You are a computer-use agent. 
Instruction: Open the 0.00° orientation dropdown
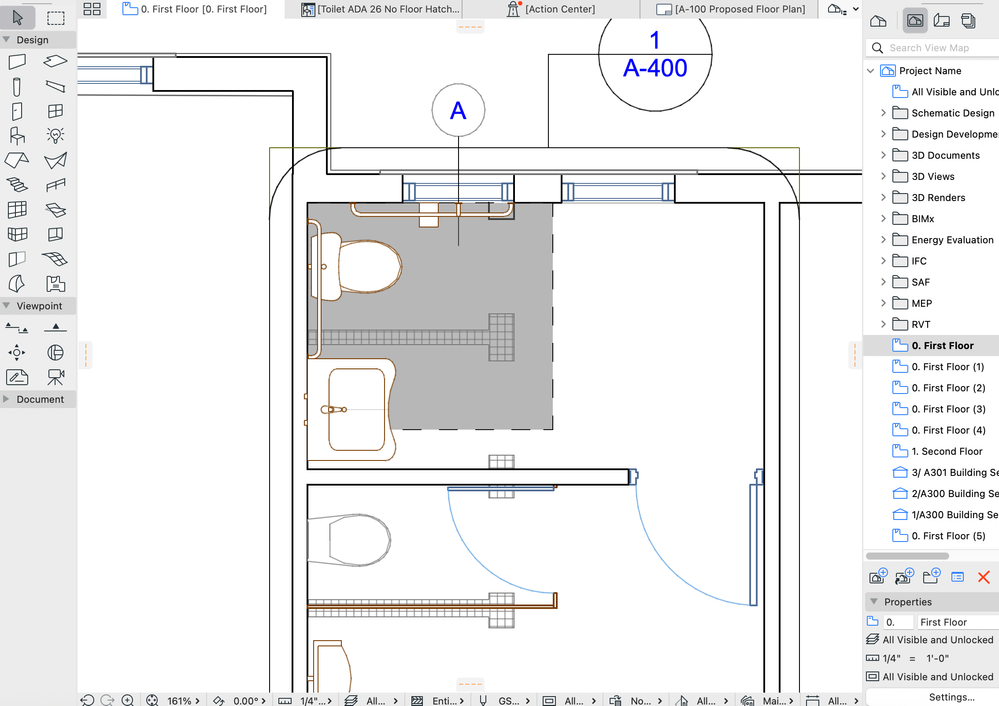(249, 700)
